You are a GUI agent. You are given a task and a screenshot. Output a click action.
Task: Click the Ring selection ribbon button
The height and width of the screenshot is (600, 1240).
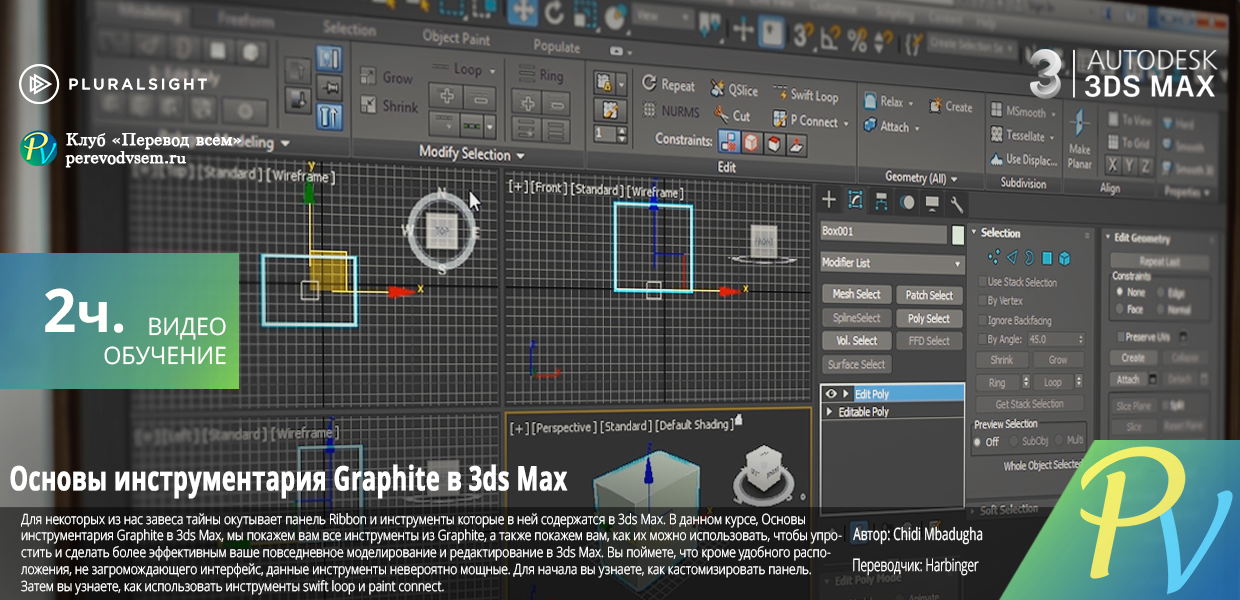[x=541, y=75]
